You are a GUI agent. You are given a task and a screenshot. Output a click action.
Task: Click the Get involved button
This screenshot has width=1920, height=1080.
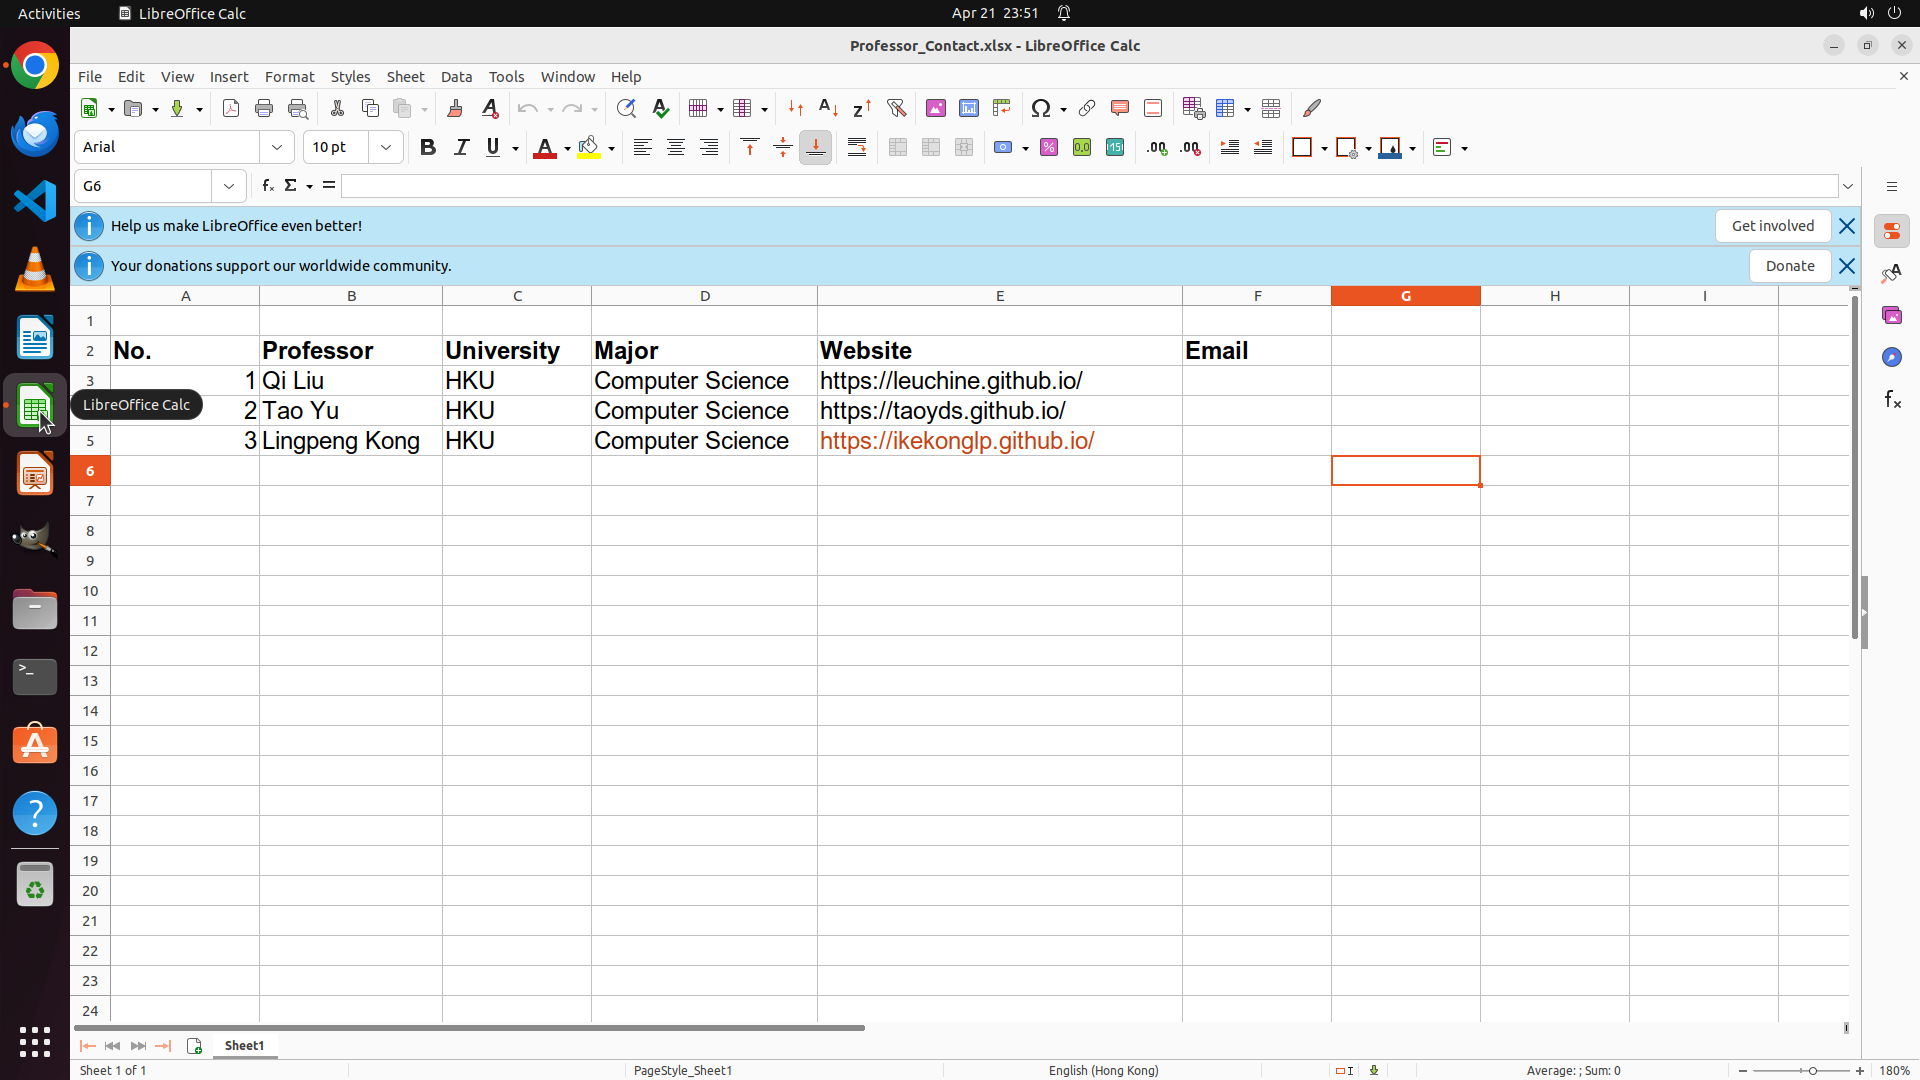point(1772,226)
